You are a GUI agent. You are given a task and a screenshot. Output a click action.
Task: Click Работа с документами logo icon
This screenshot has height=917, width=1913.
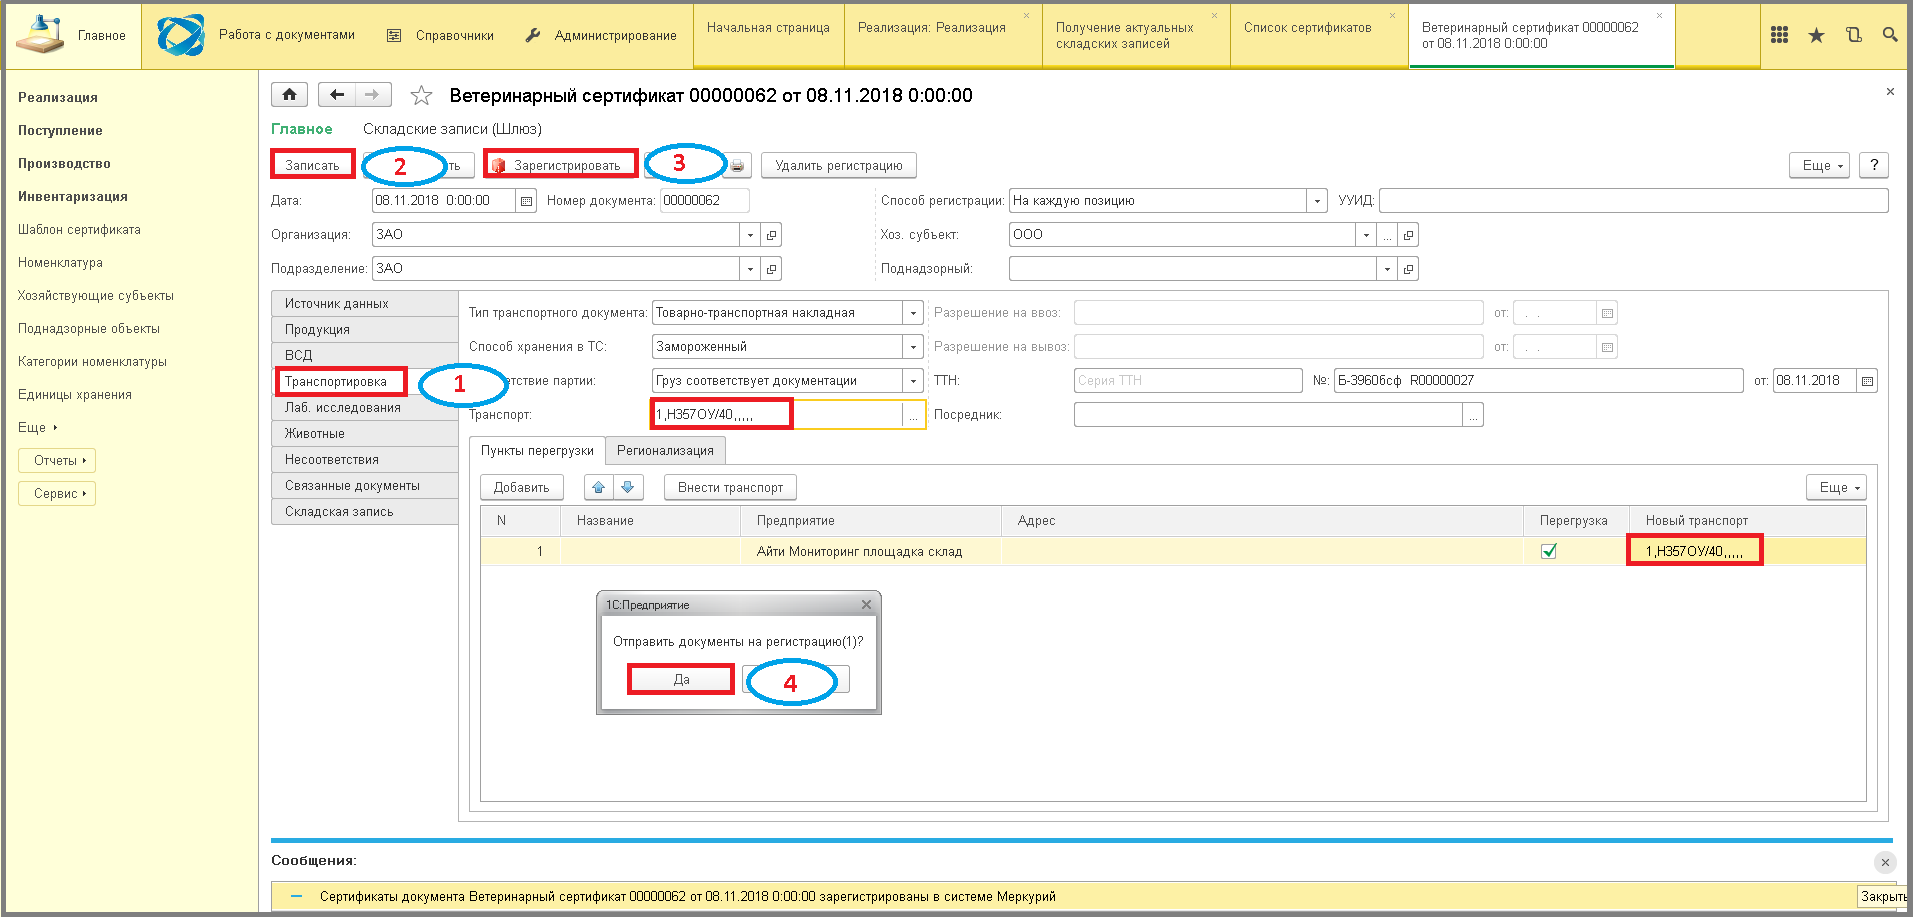(181, 35)
